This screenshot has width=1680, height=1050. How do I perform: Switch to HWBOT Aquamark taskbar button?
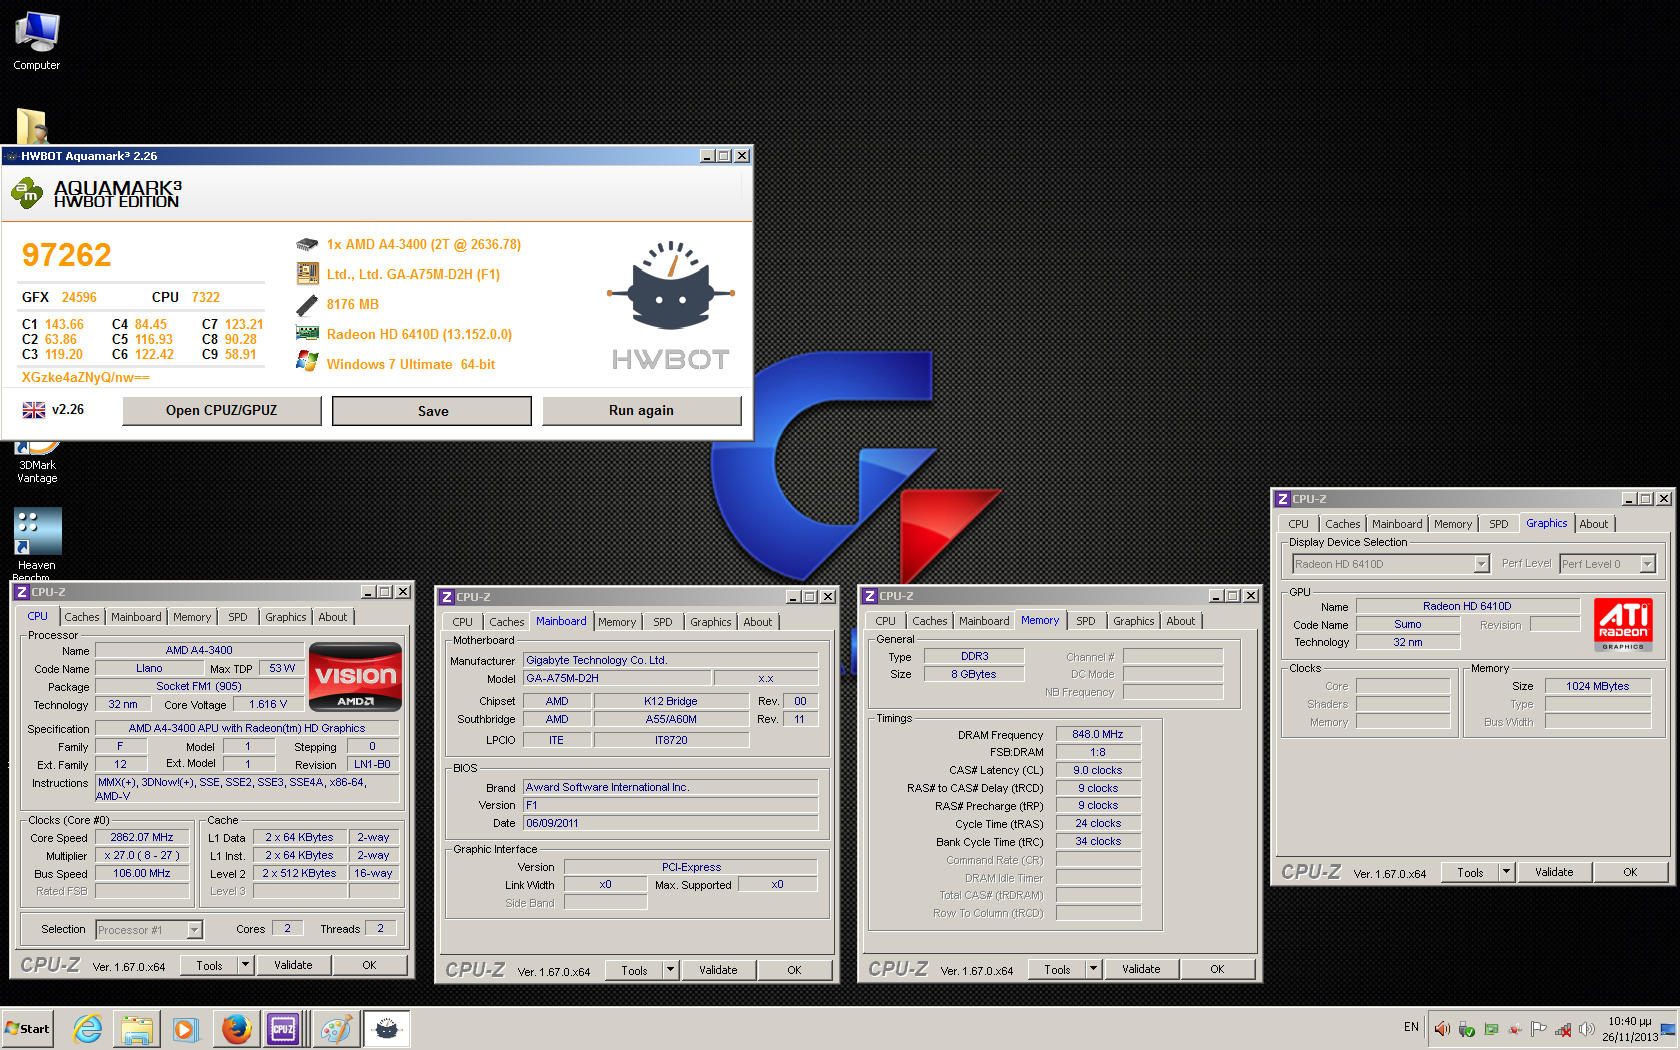click(386, 1028)
